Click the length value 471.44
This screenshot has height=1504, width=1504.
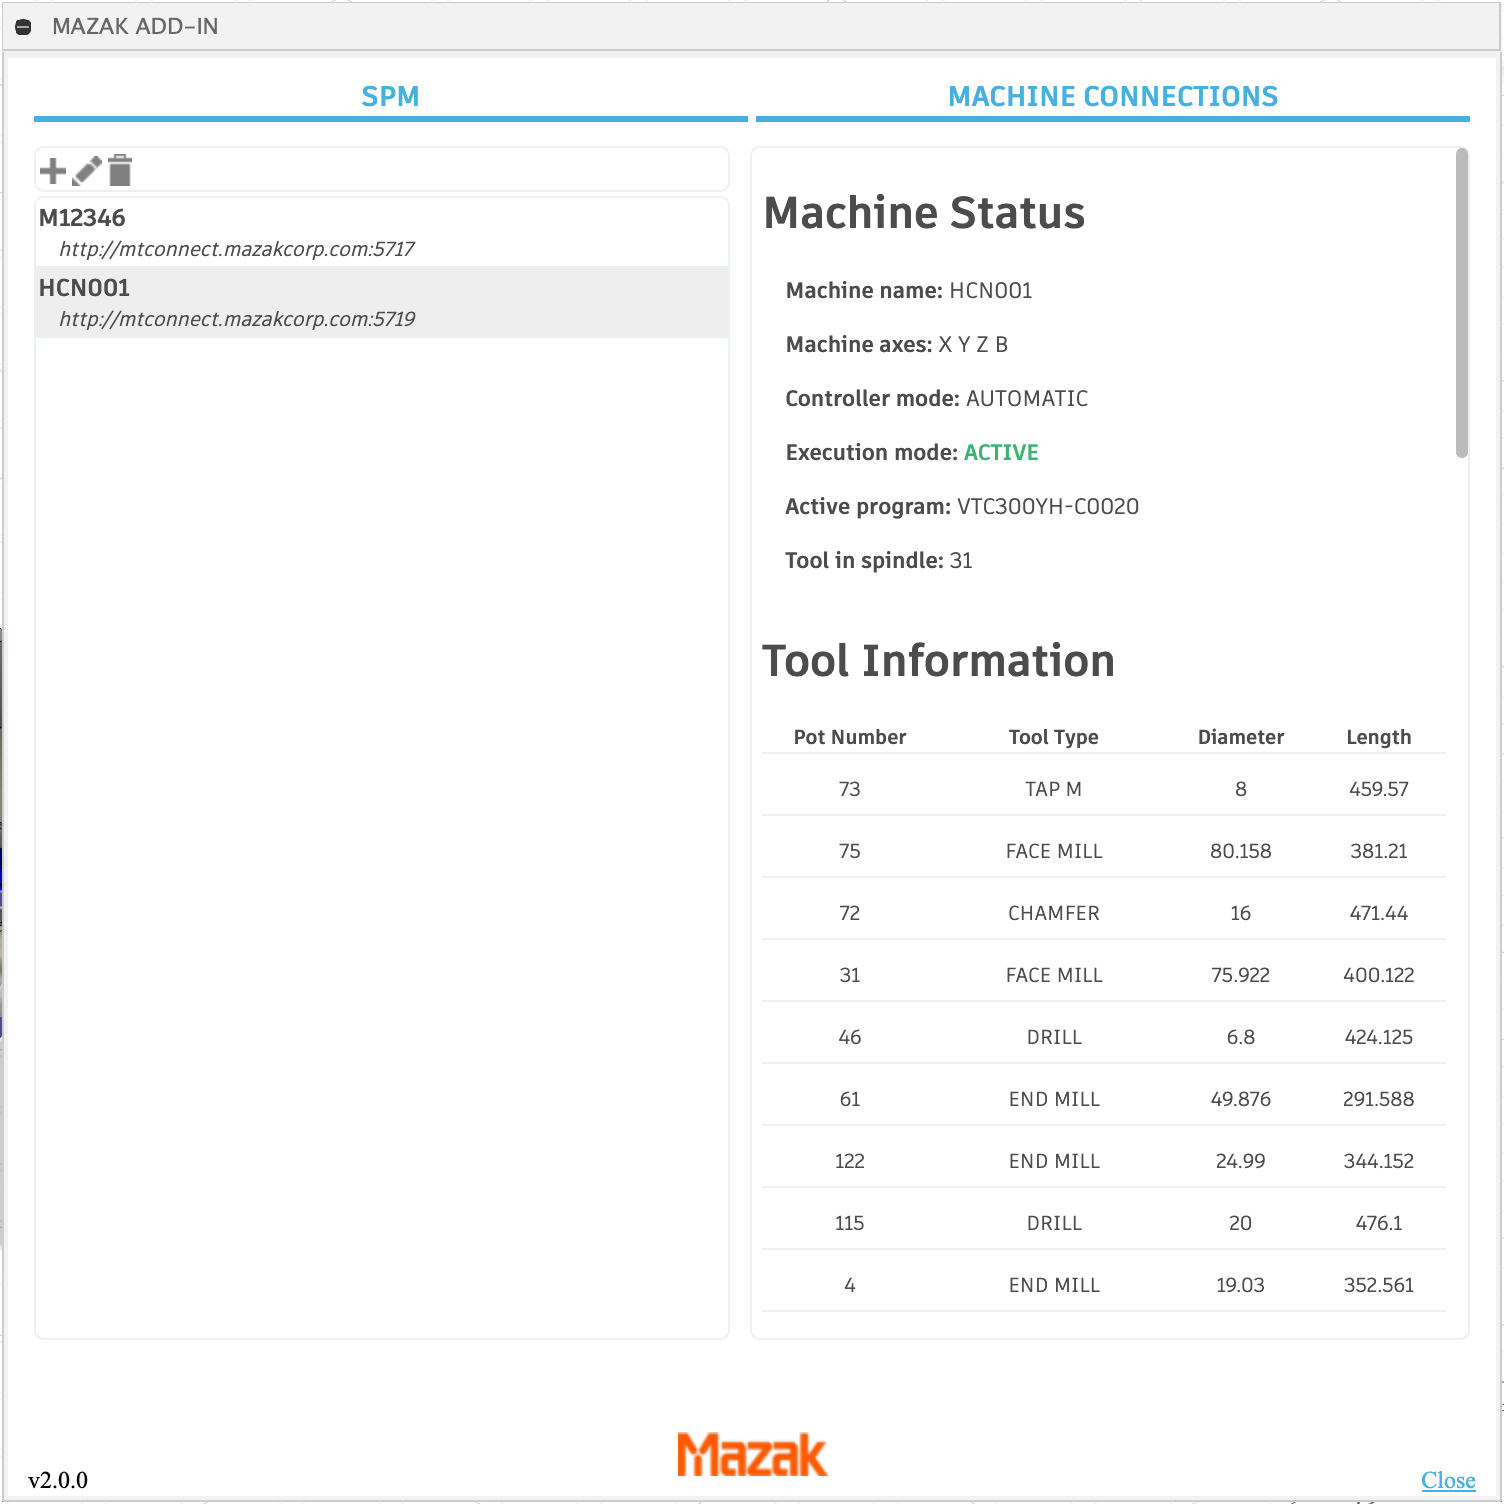coord(1379,913)
